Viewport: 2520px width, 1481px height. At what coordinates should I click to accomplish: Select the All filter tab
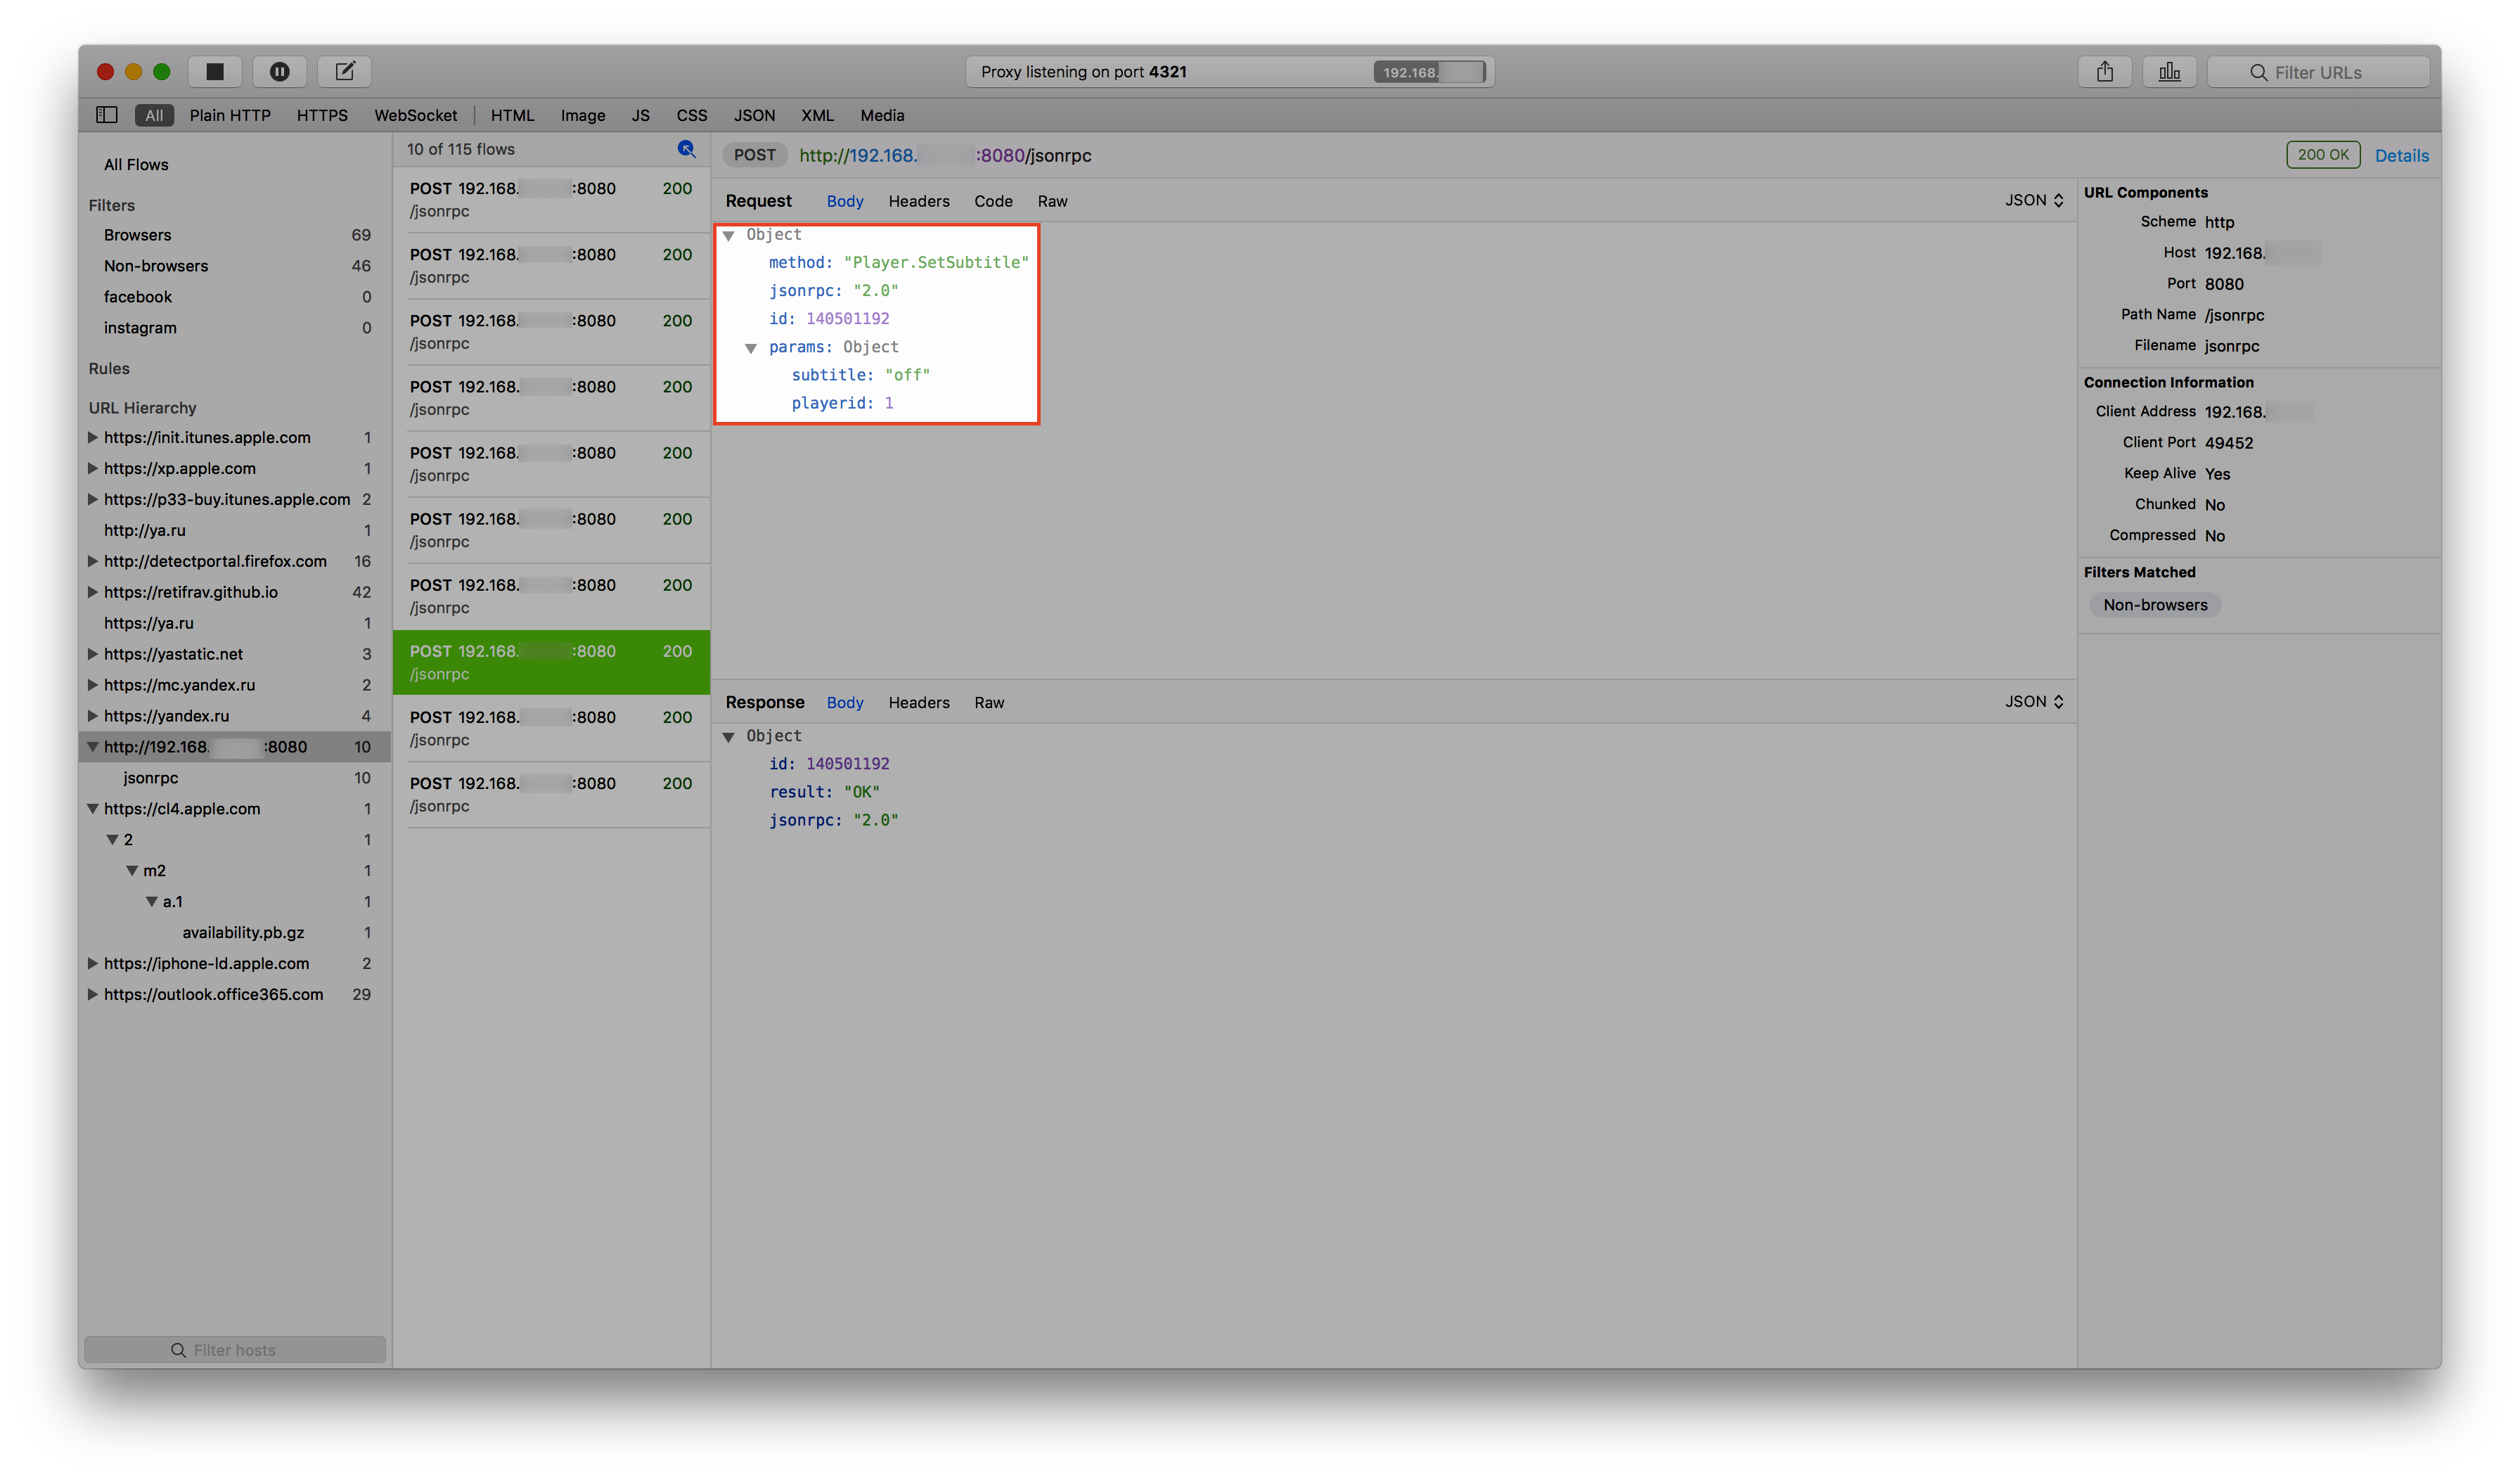click(154, 115)
